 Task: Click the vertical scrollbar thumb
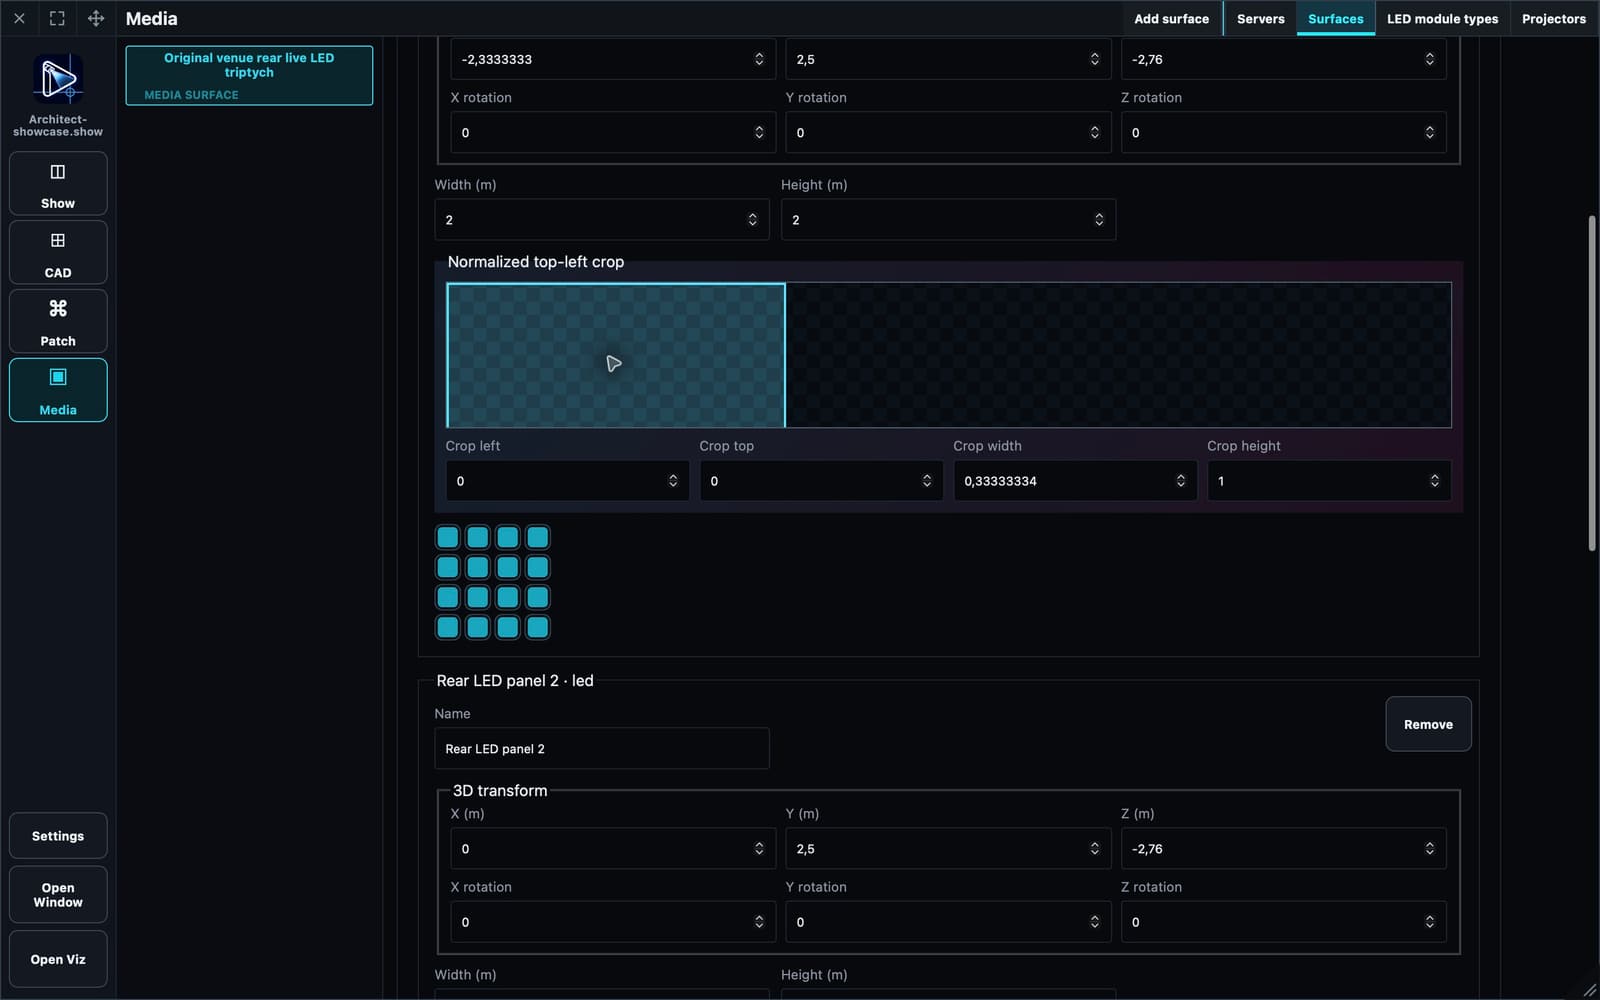(1592, 383)
